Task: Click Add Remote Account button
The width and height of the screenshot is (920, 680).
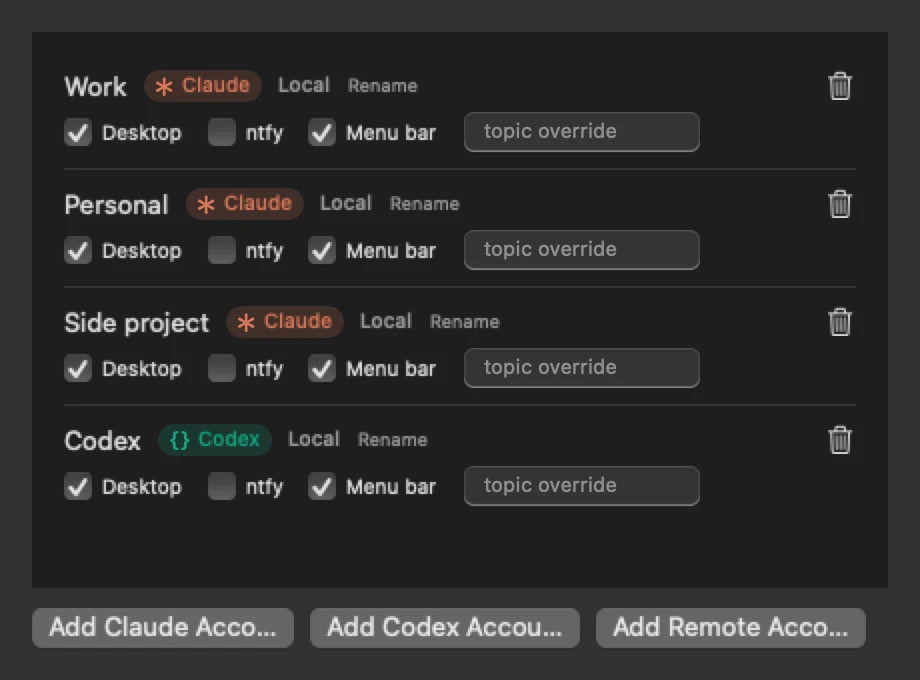Action: [731, 628]
